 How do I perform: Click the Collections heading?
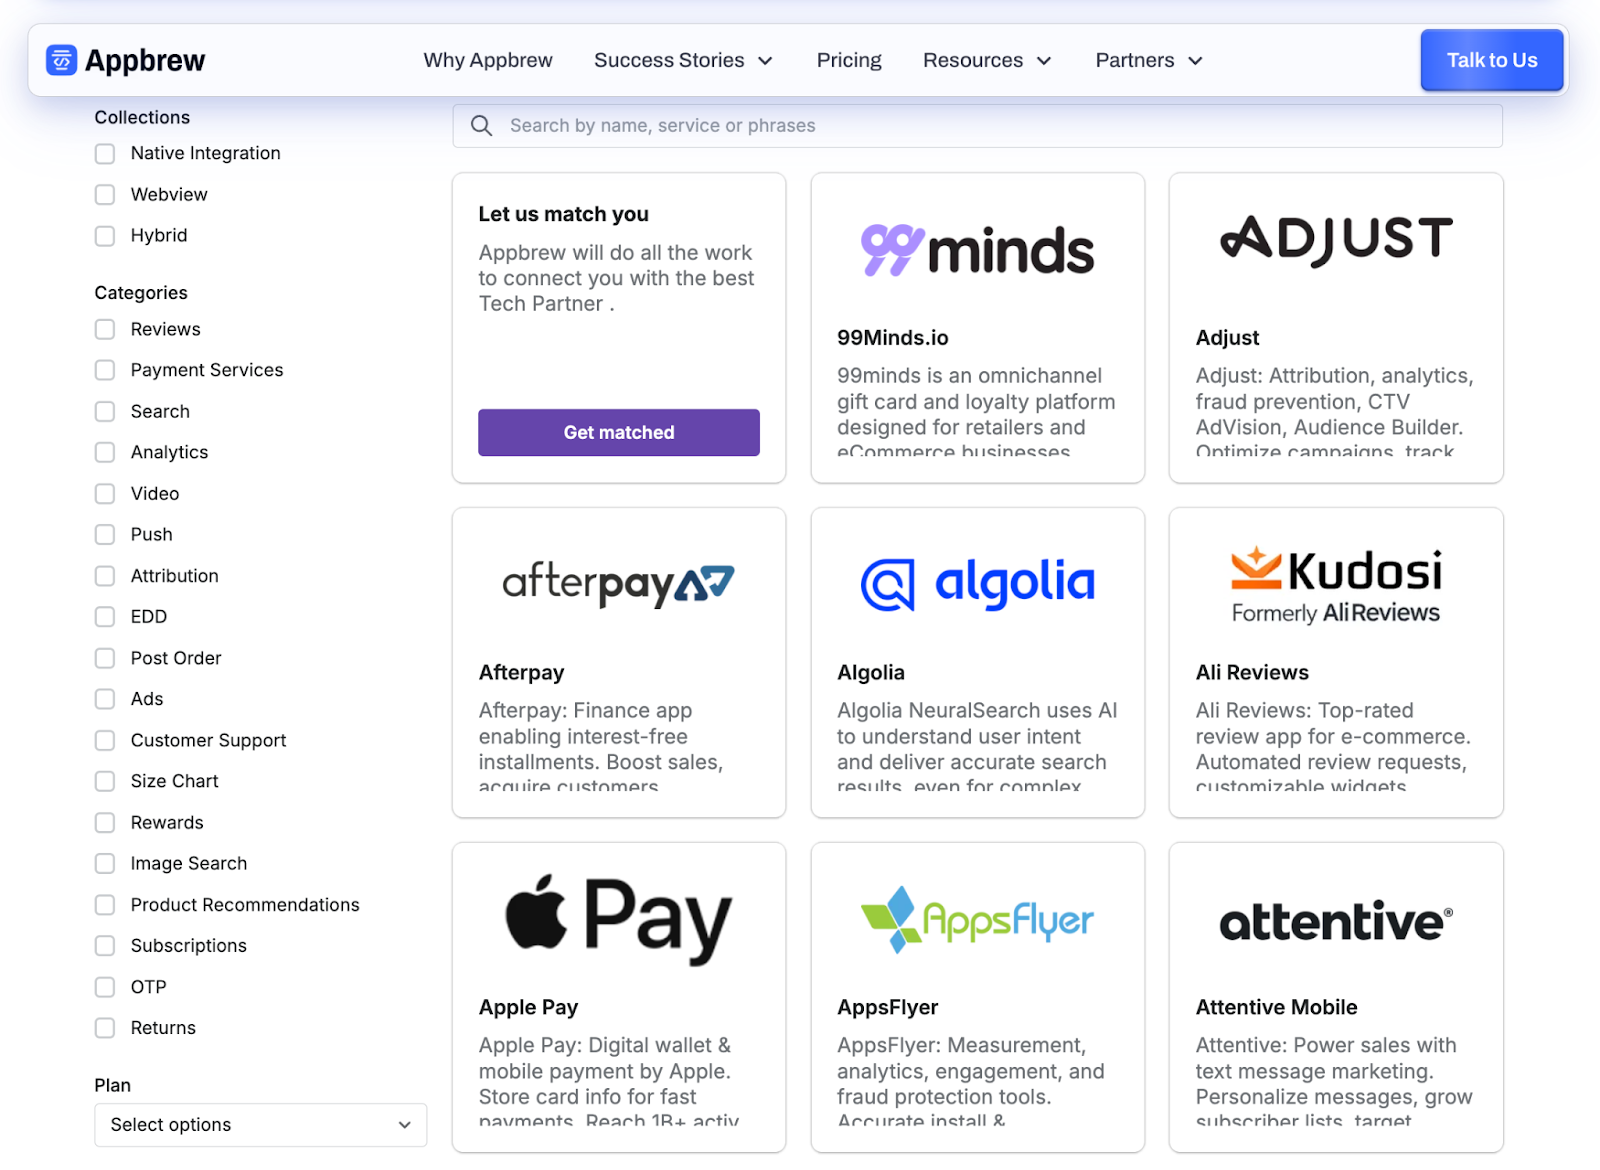pyautogui.click(x=142, y=118)
